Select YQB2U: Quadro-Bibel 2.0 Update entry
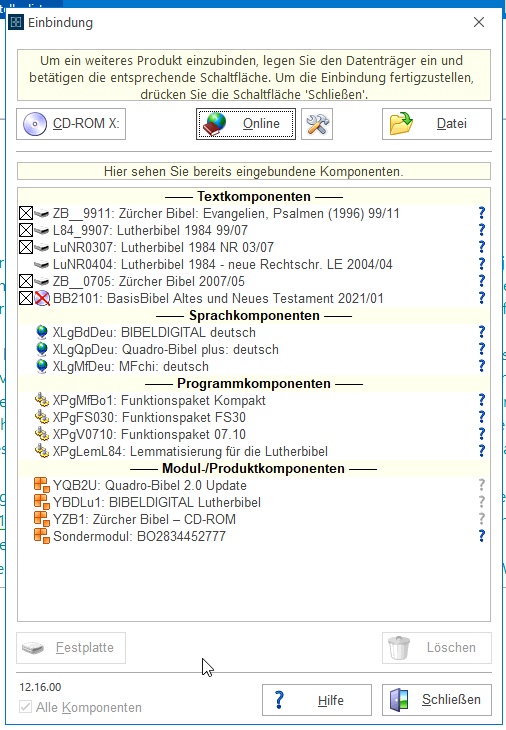 [x=150, y=486]
